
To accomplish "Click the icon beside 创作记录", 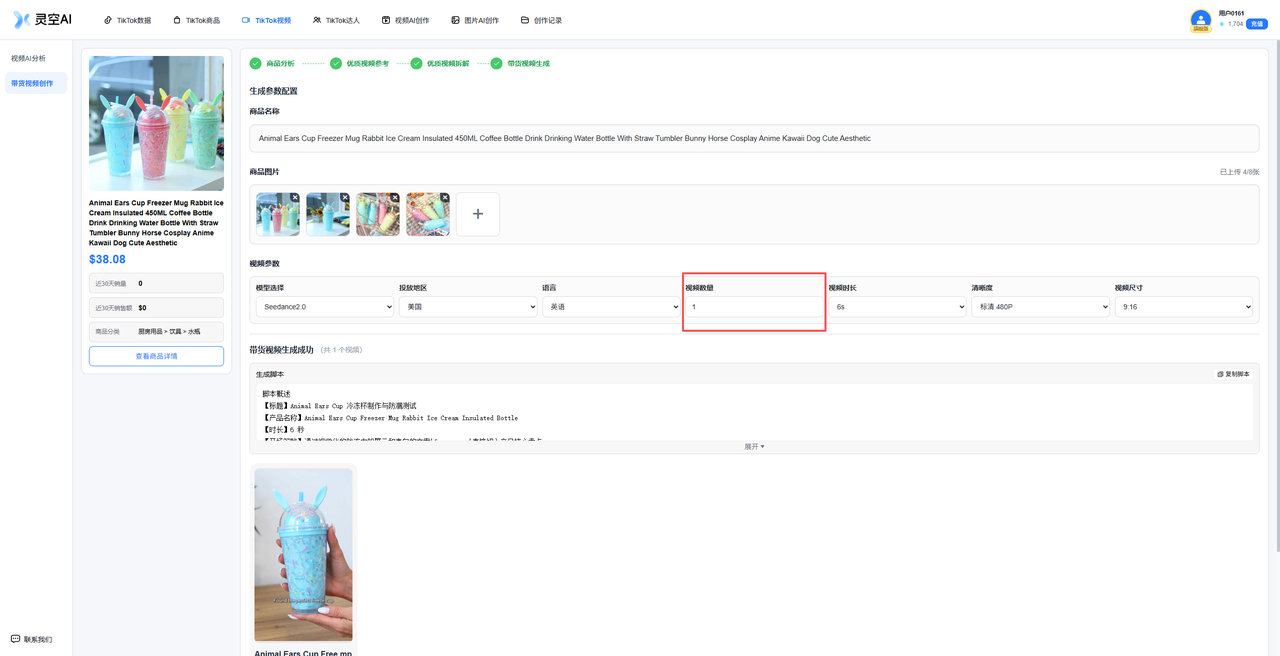I will [x=525, y=20].
